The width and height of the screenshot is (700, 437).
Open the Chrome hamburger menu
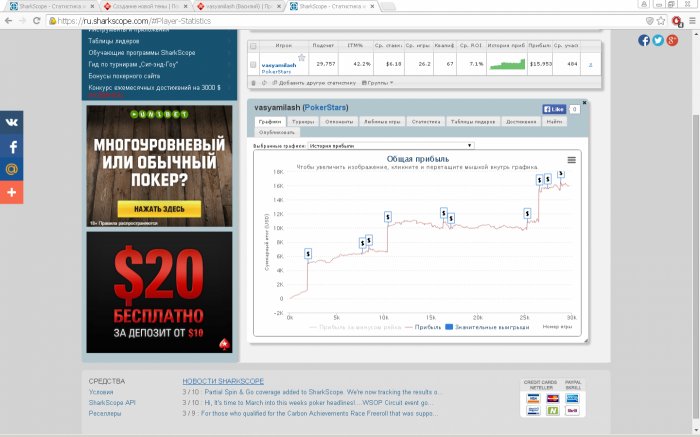tap(692, 21)
